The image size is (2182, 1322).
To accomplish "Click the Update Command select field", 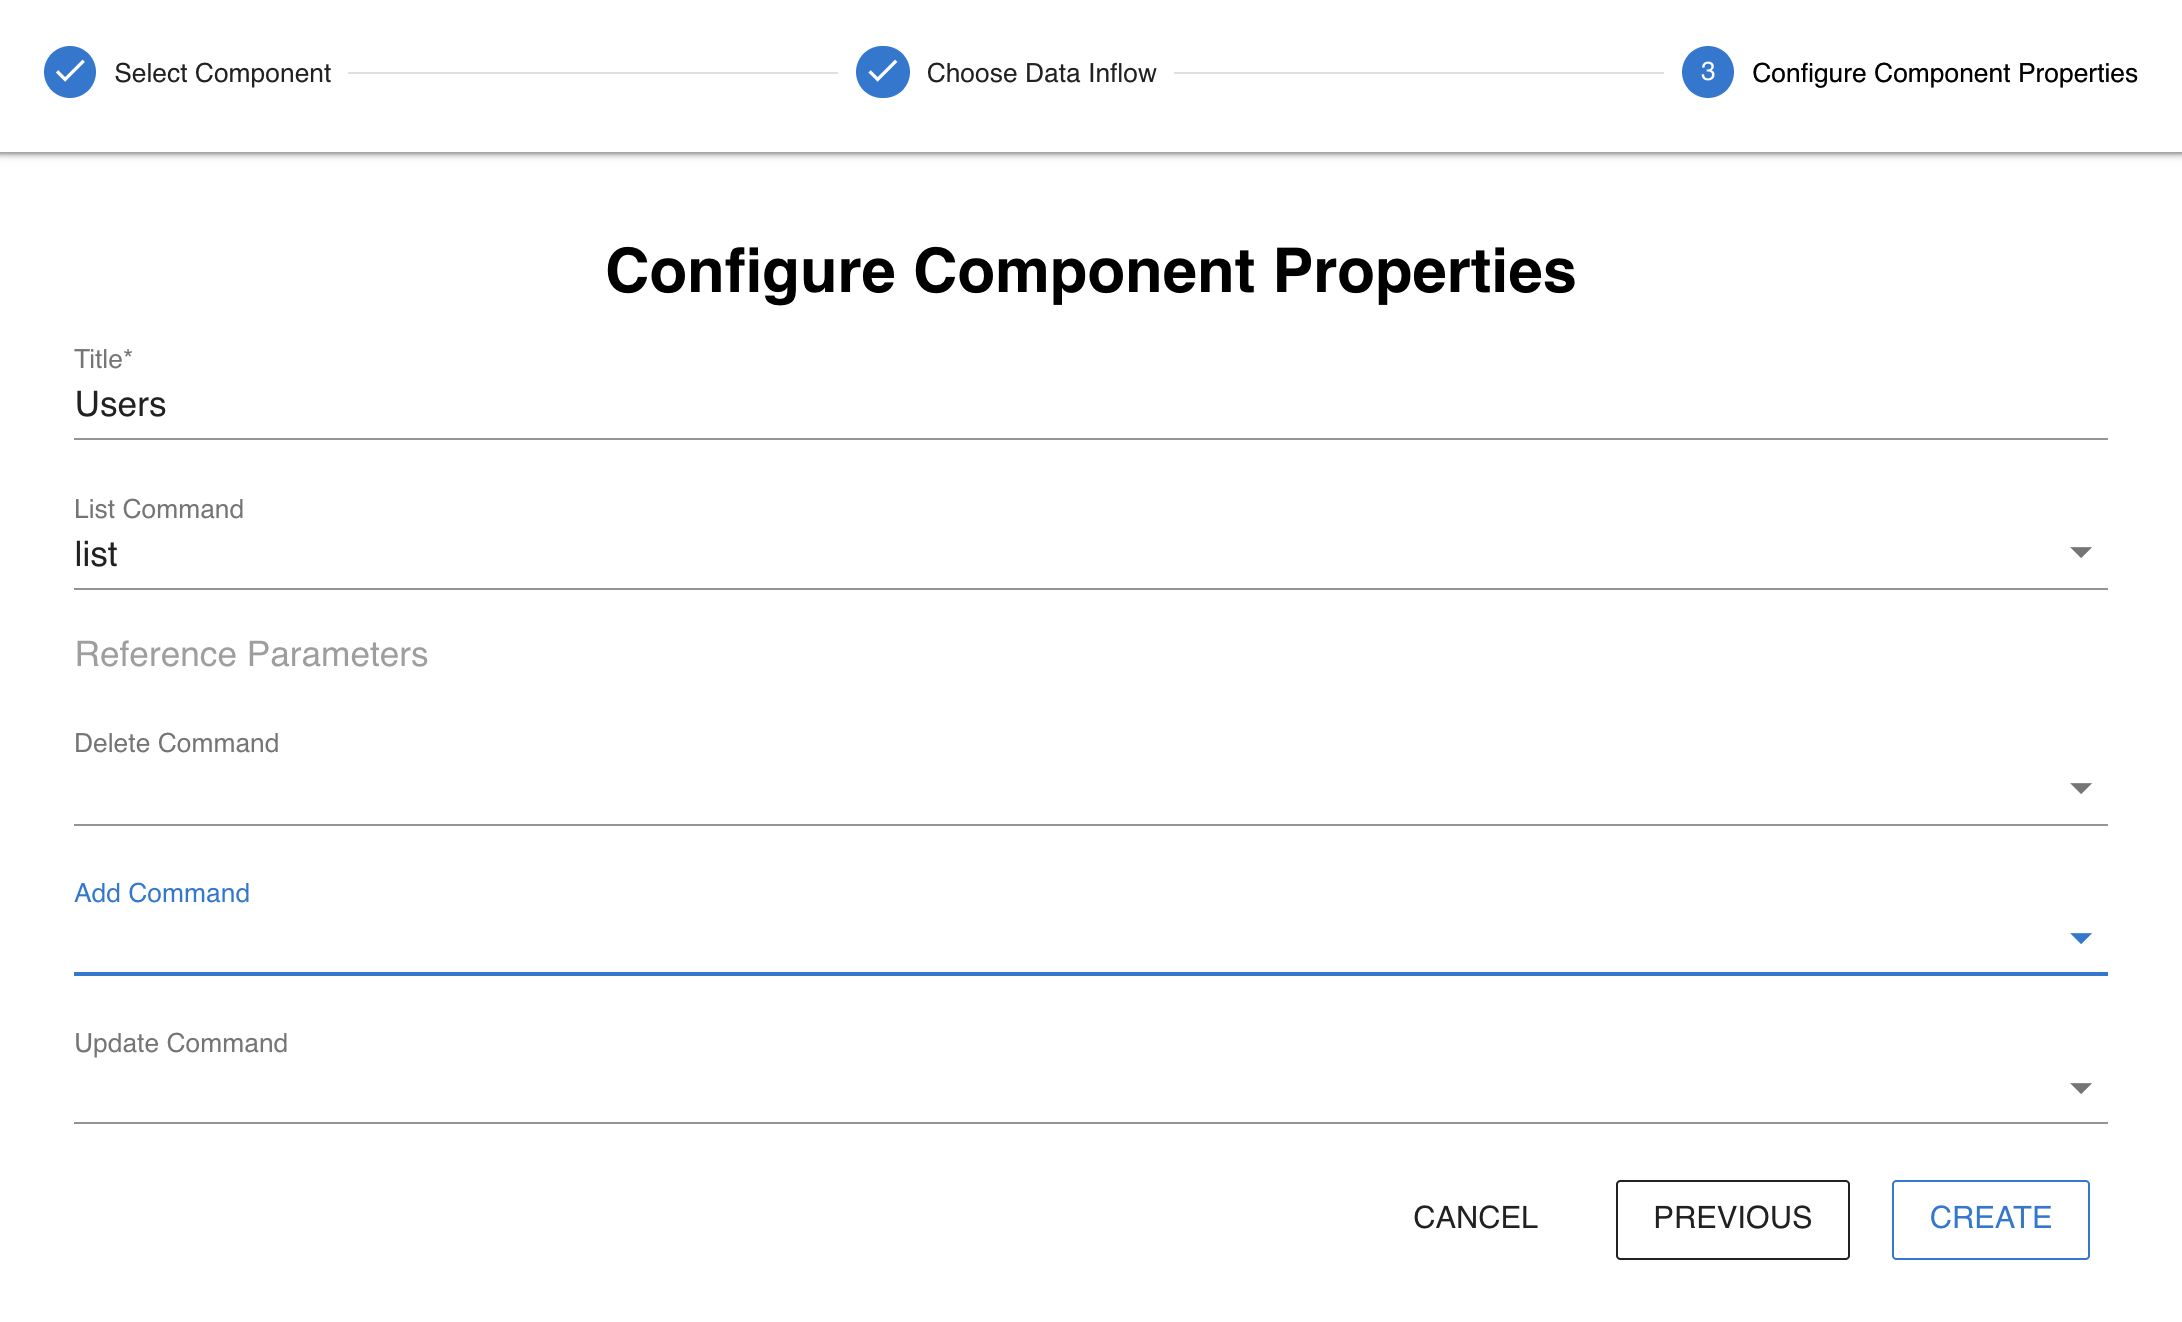I will point(1060,1089).
